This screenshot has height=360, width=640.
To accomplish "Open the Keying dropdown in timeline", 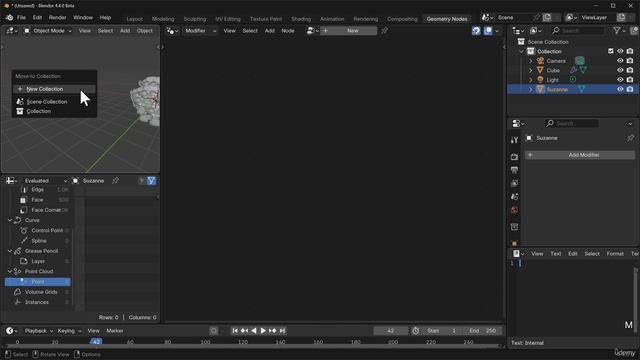I will pos(69,331).
